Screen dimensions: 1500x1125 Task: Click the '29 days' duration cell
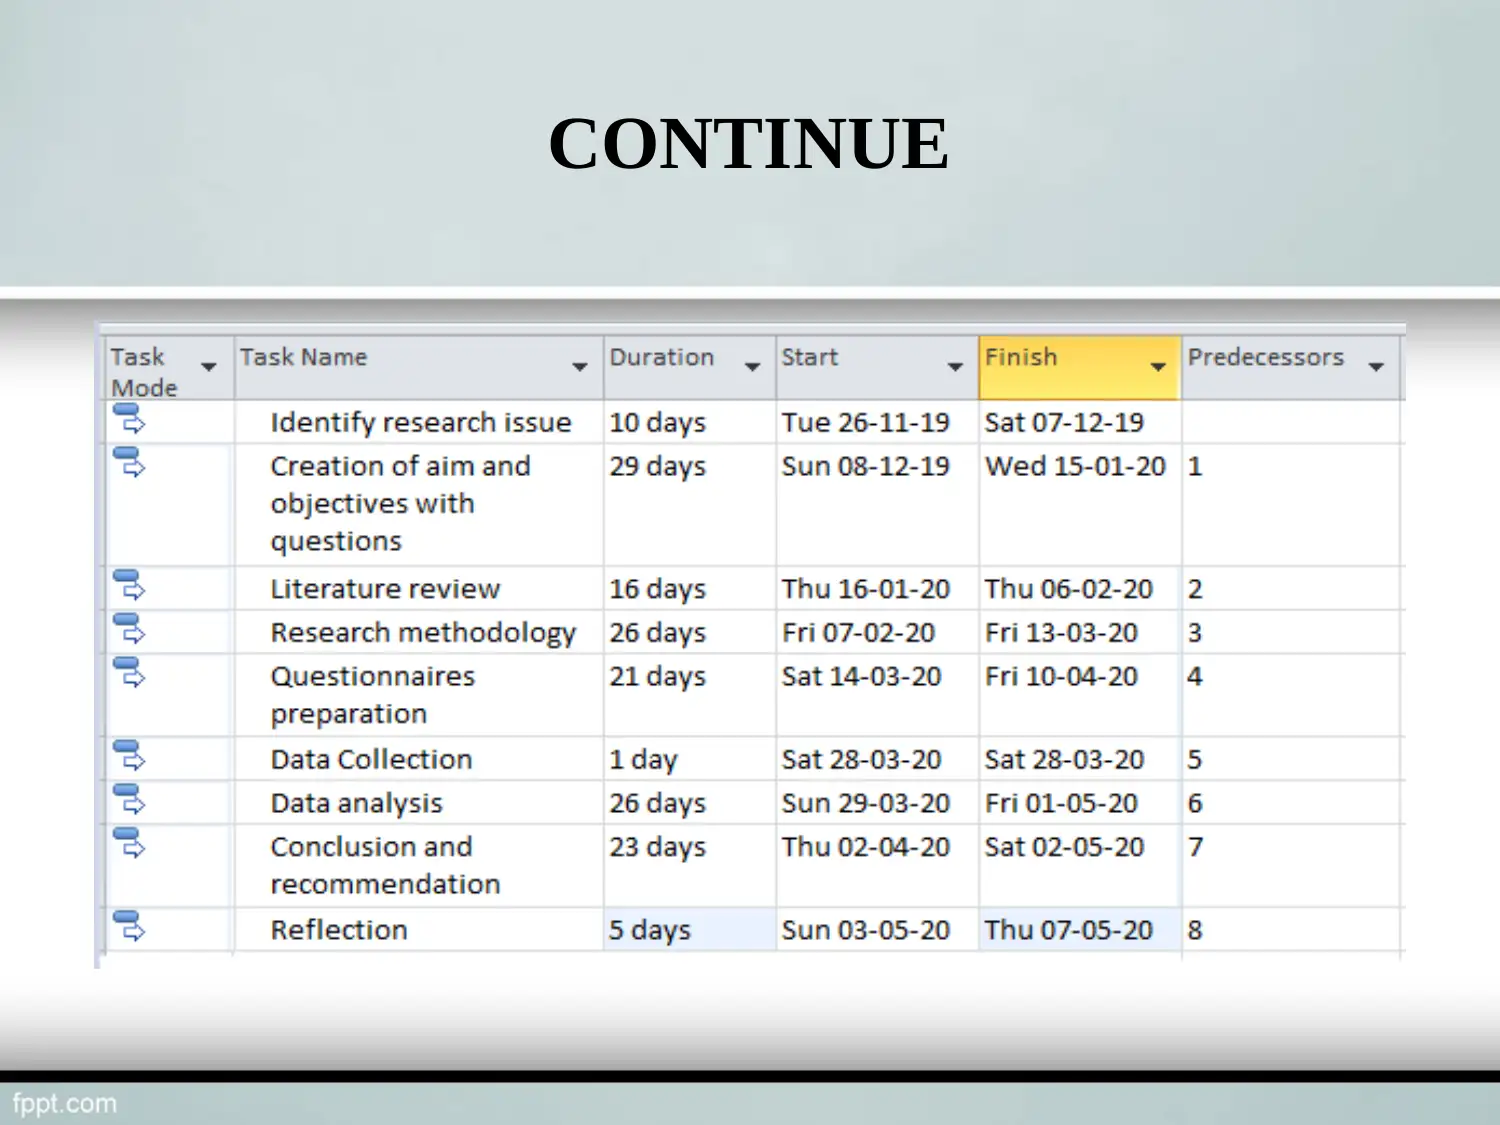click(690, 504)
